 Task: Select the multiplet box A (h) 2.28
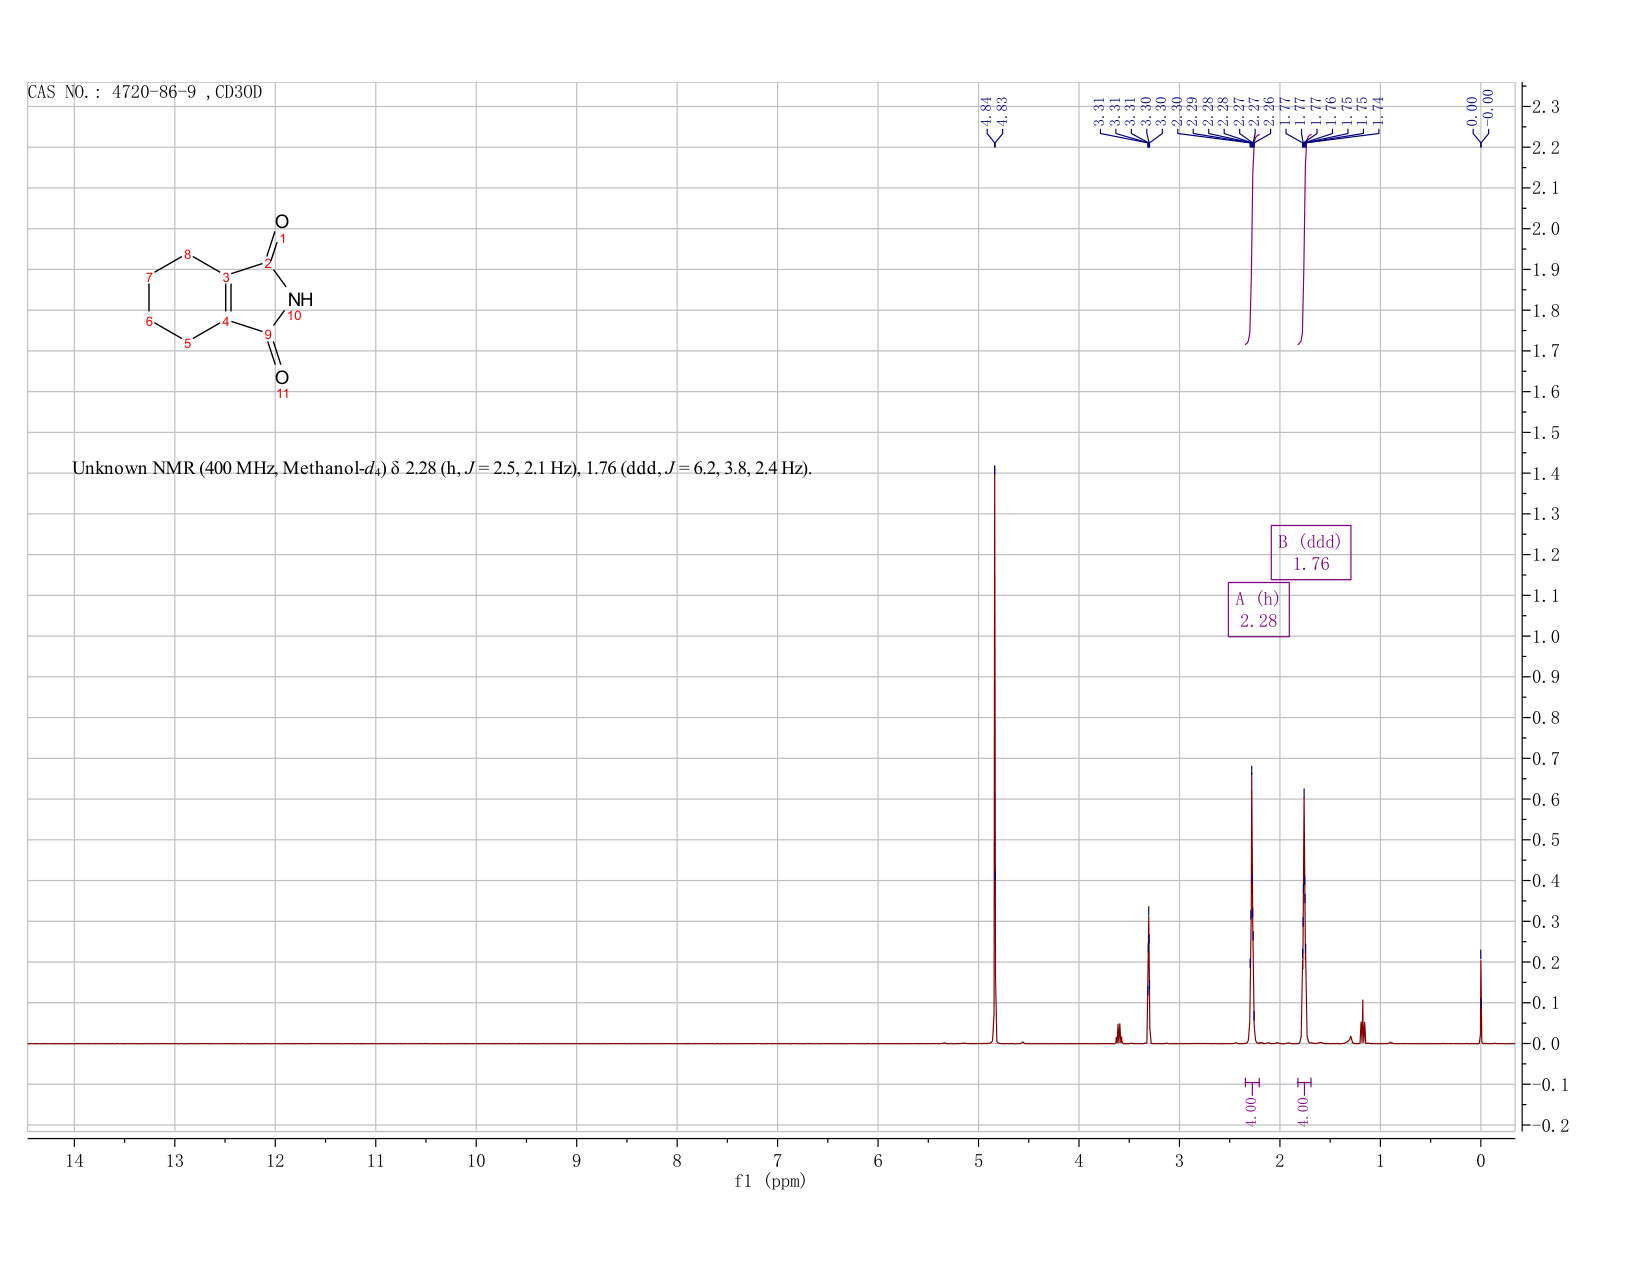(x=1259, y=610)
